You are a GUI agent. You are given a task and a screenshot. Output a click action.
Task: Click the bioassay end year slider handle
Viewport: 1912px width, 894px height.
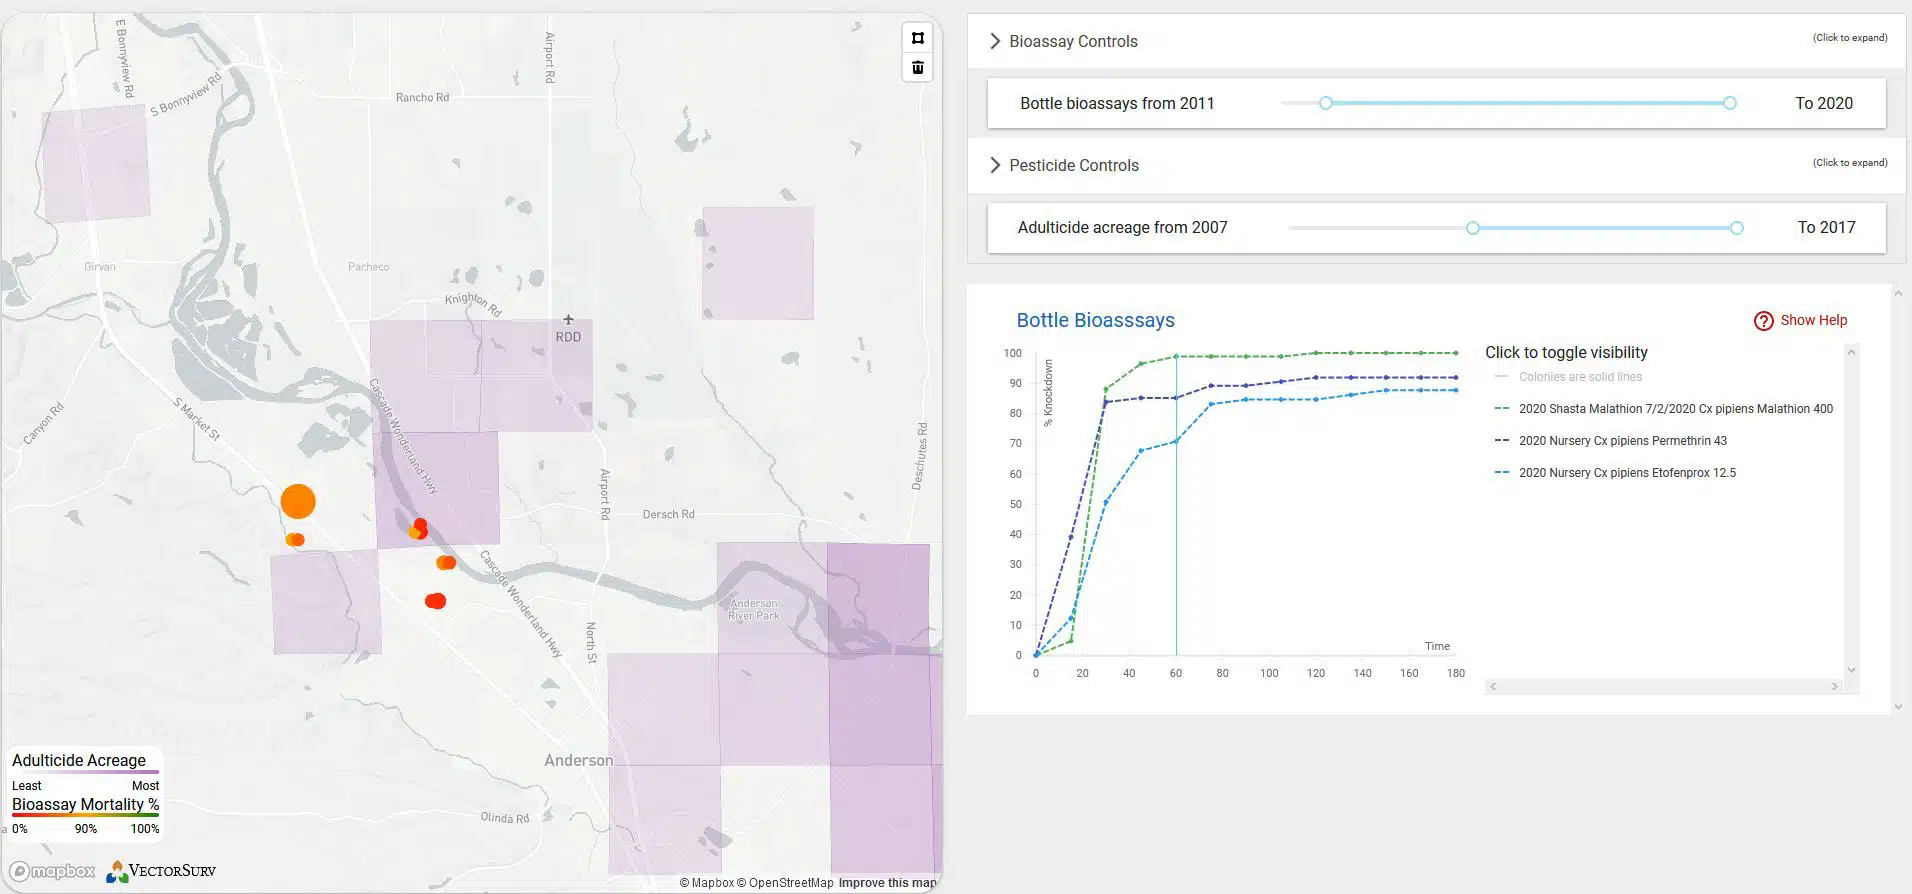pos(1730,103)
